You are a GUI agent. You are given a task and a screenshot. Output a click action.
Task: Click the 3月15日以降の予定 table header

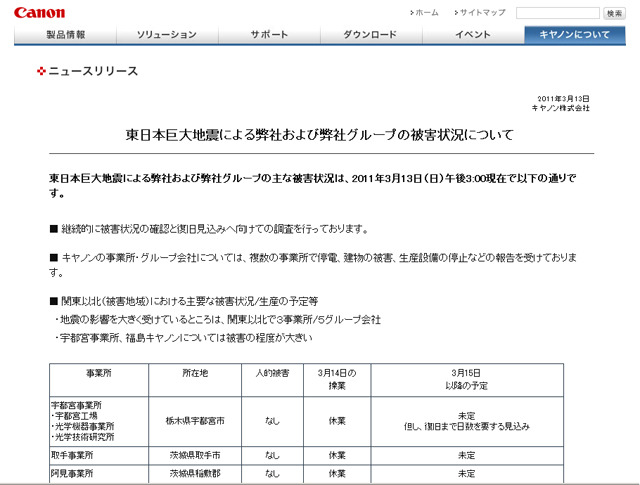click(467, 379)
